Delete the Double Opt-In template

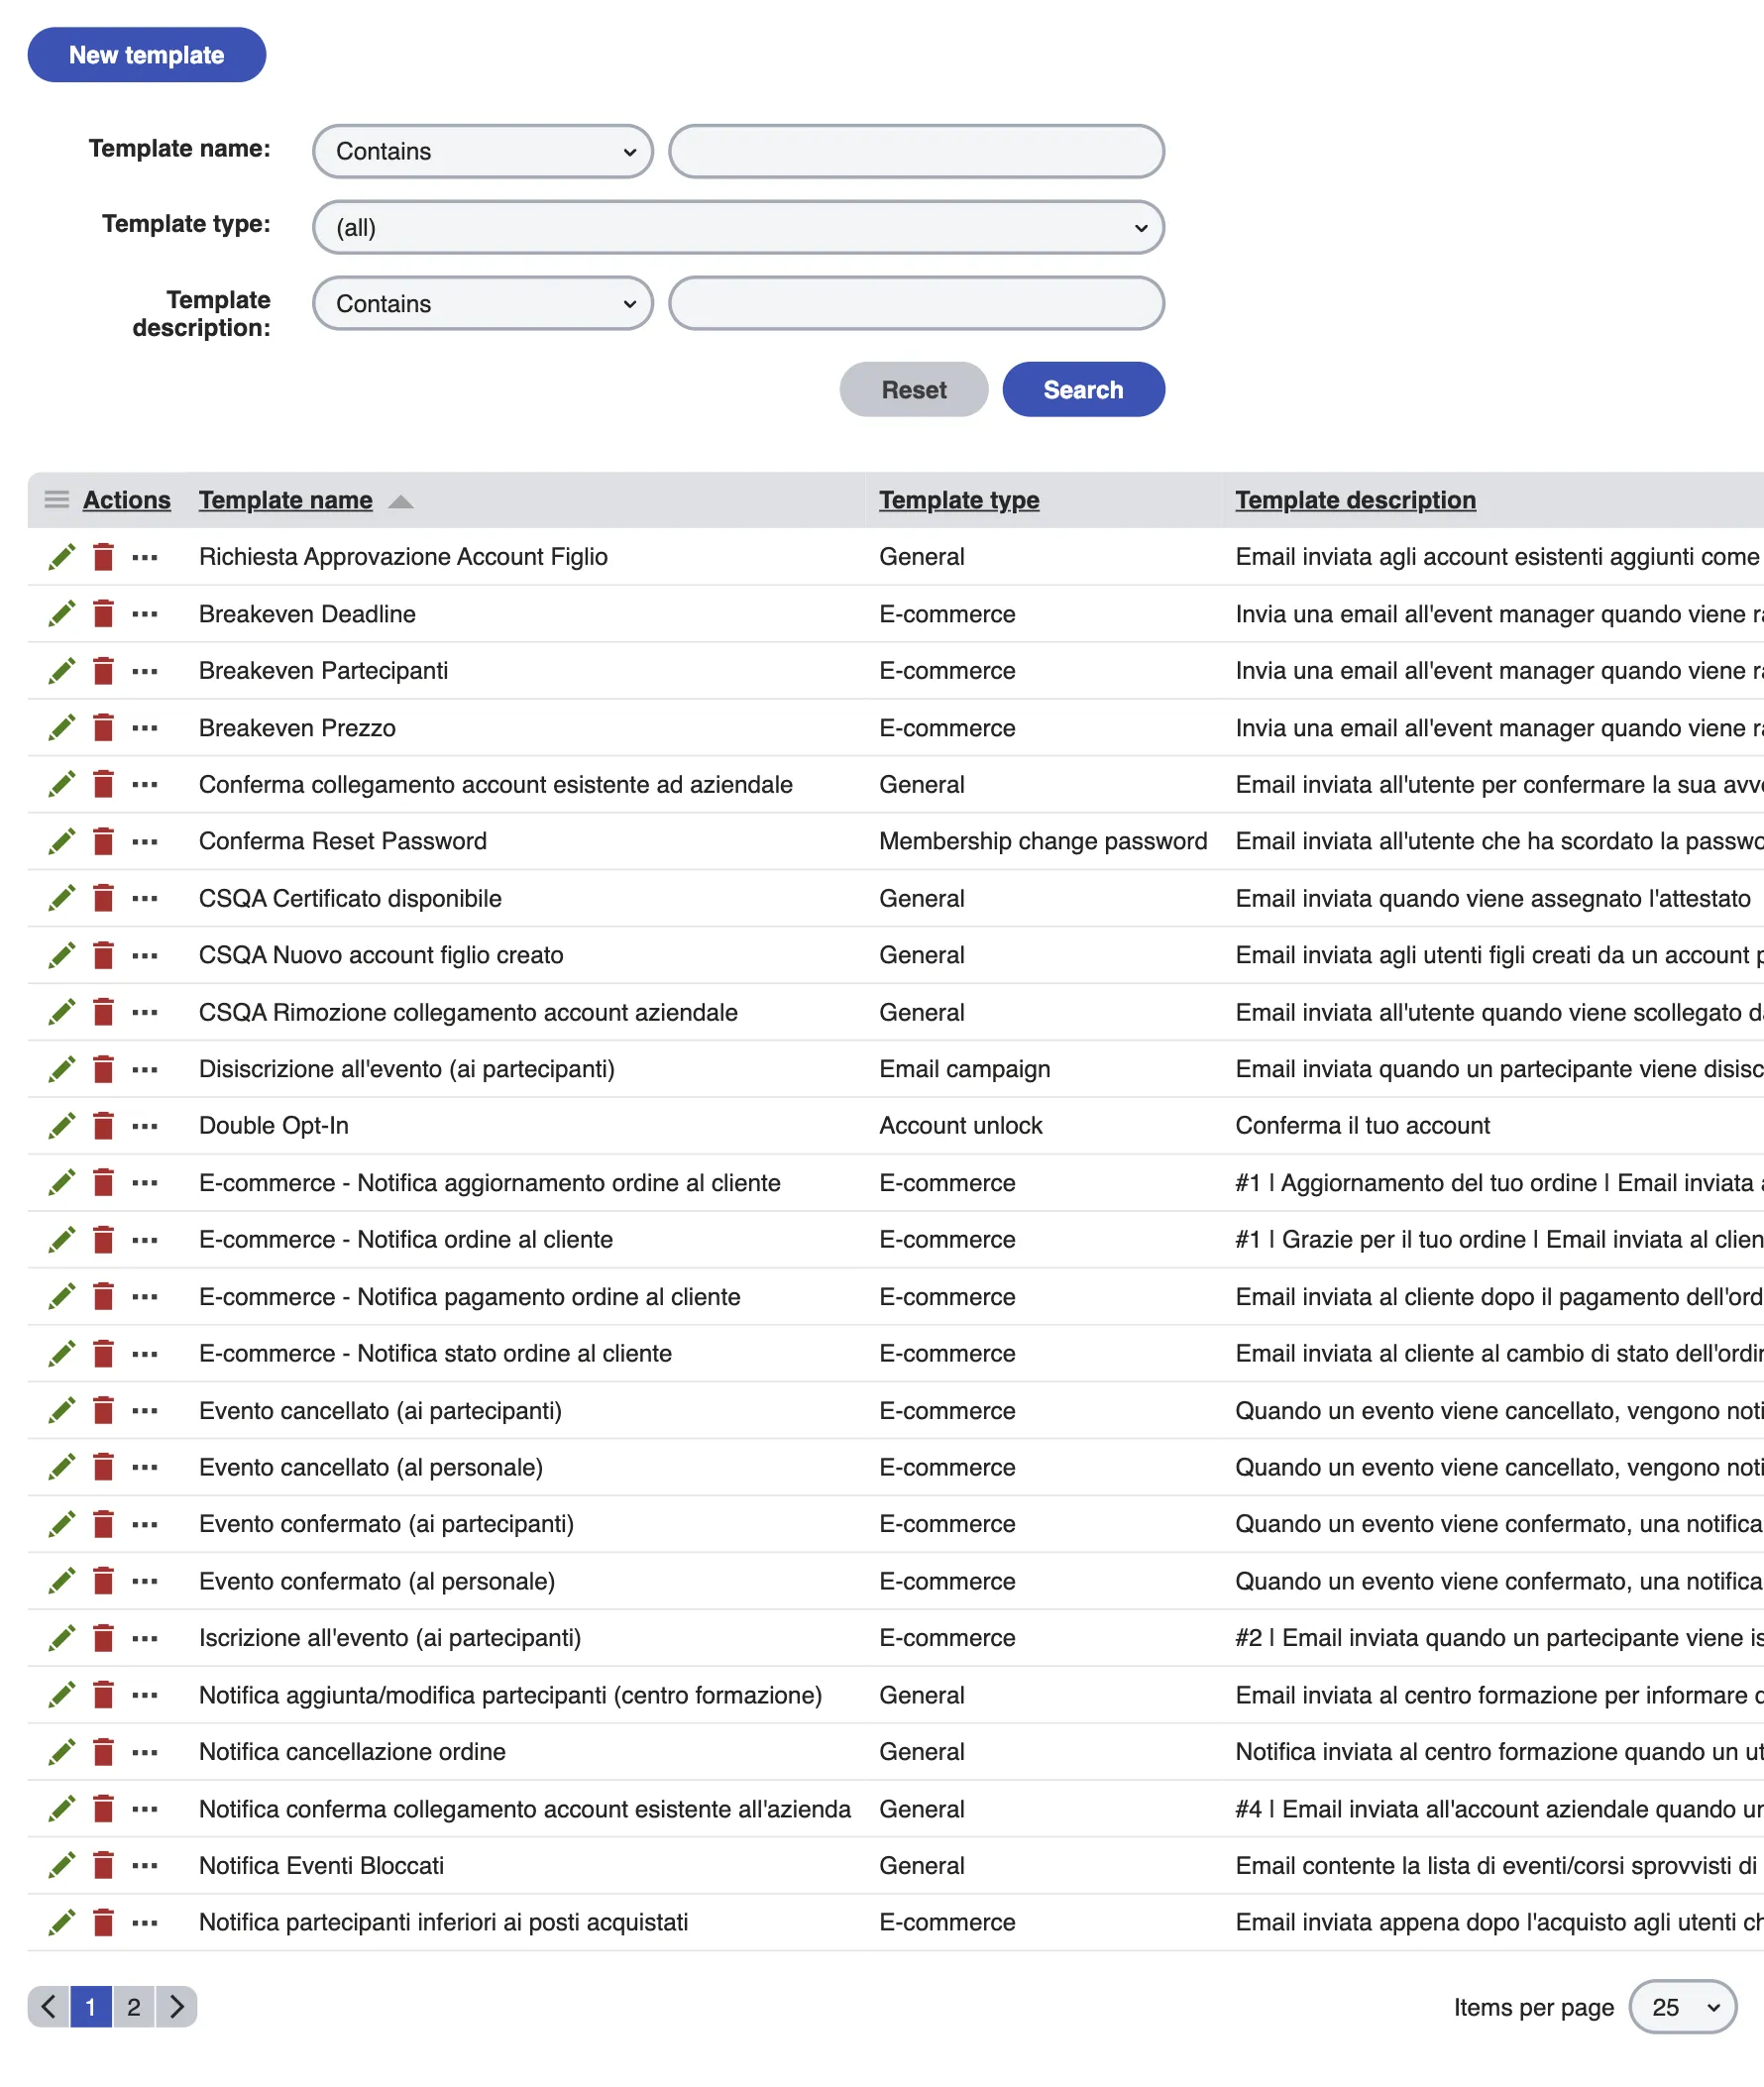[104, 1125]
